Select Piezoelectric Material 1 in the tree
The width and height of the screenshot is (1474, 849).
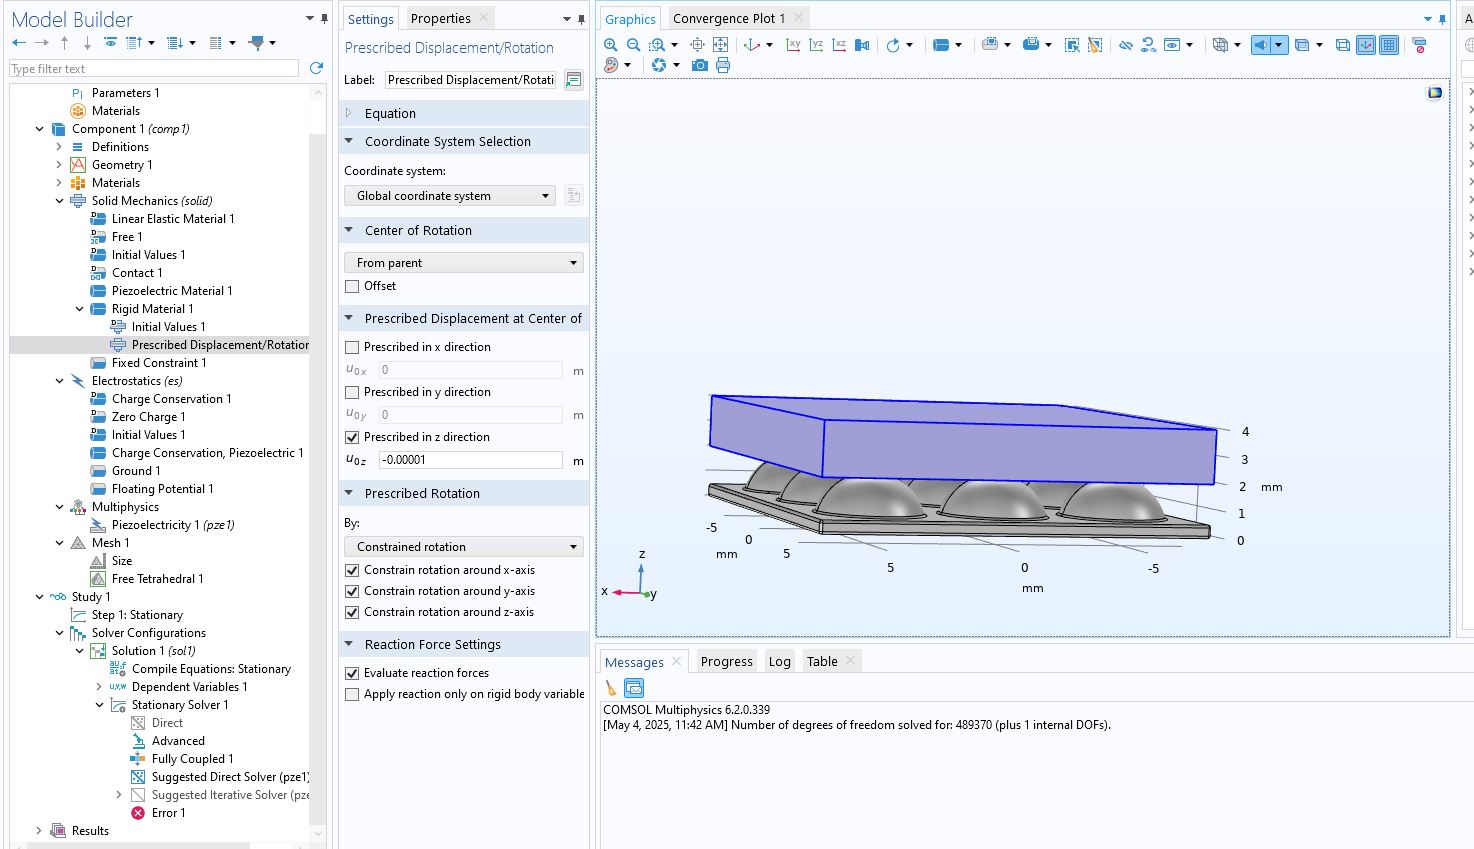[171, 291]
